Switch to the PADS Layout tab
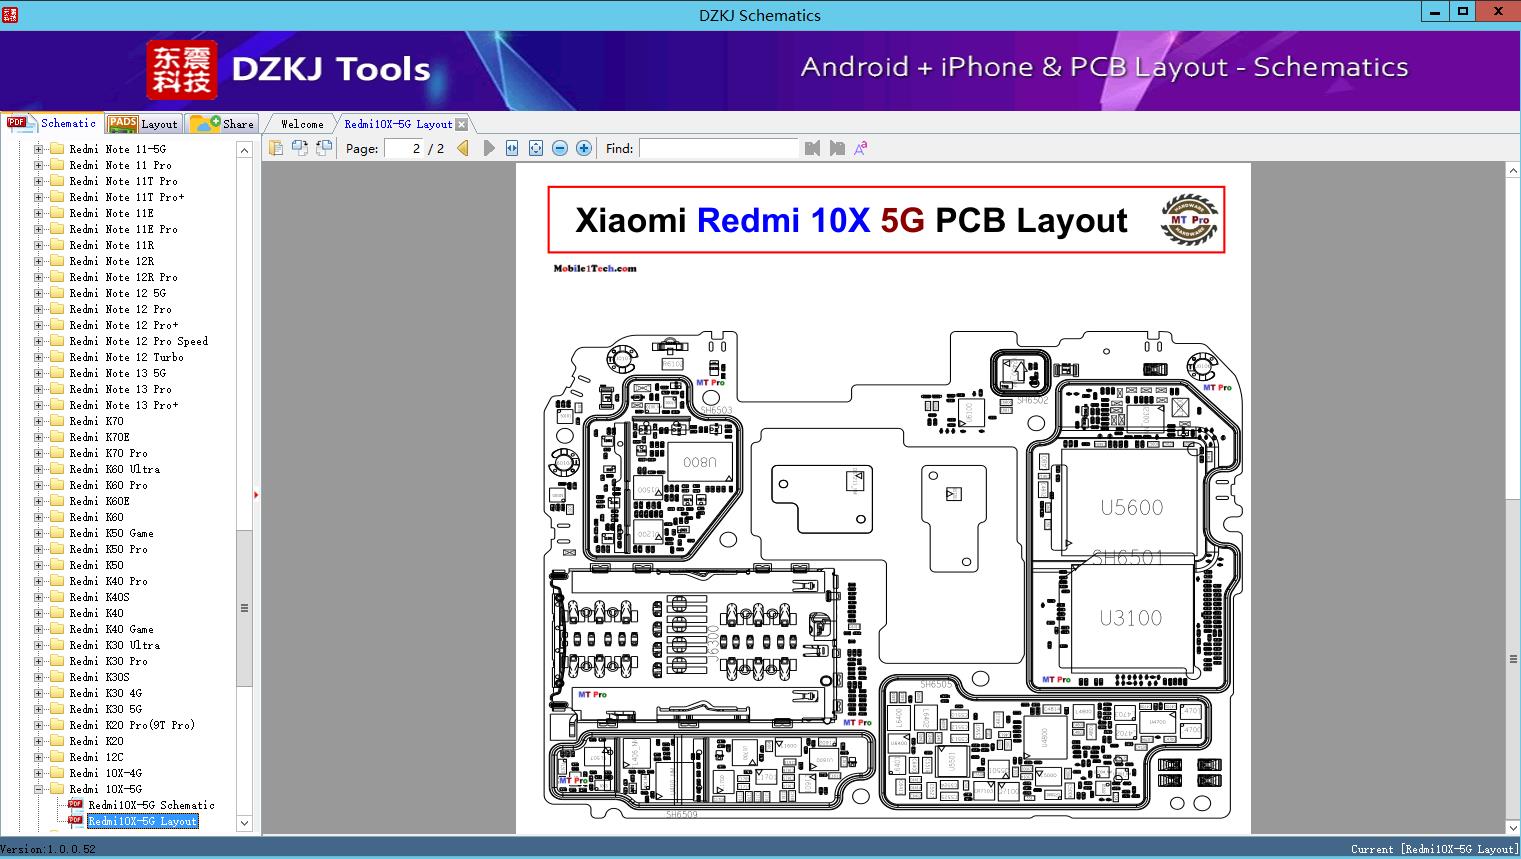The image size is (1521, 859). [x=144, y=123]
